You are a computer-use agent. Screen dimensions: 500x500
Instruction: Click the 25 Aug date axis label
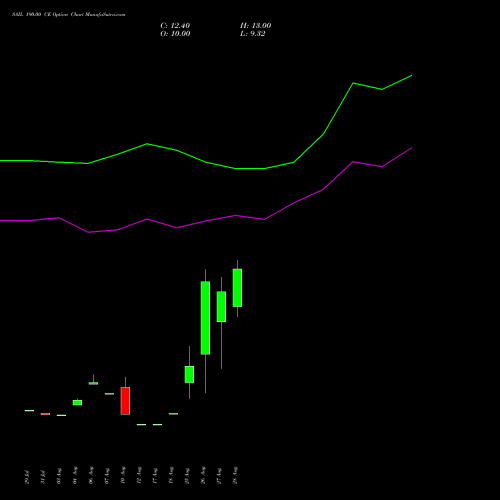[x=187, y=475]
